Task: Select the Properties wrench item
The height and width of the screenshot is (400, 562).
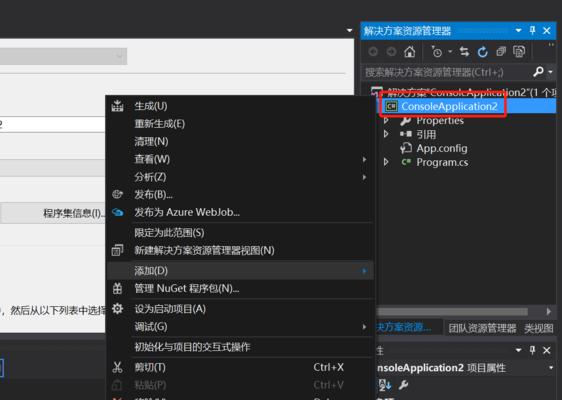Action: [432, 121]
